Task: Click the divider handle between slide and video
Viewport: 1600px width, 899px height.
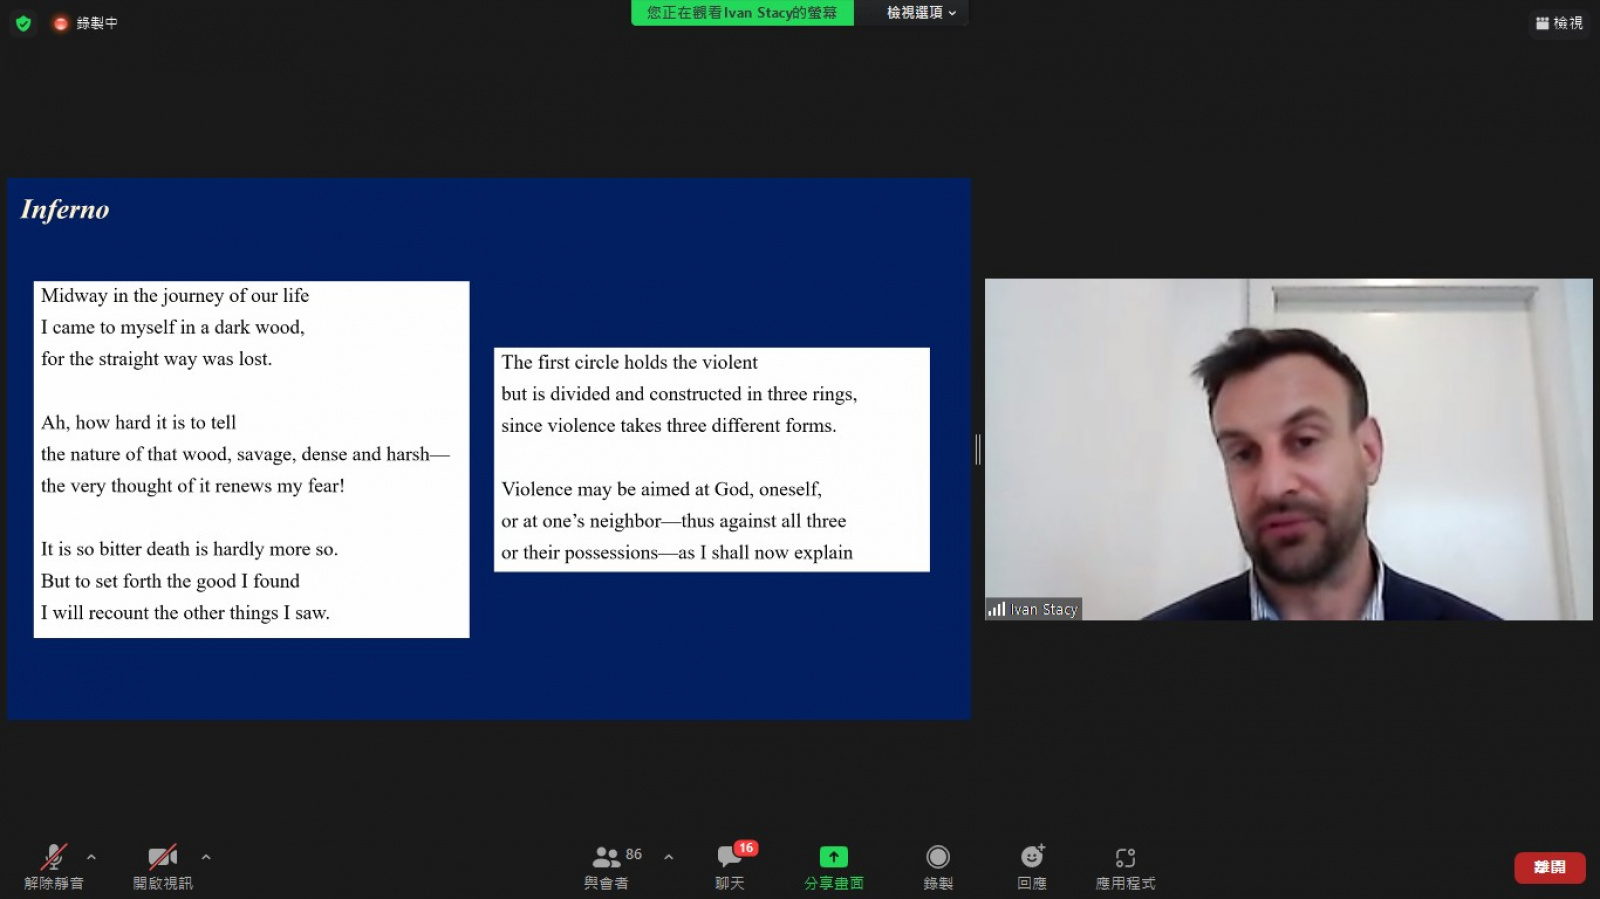Action: pyautogui.click(x=978, y=449)
